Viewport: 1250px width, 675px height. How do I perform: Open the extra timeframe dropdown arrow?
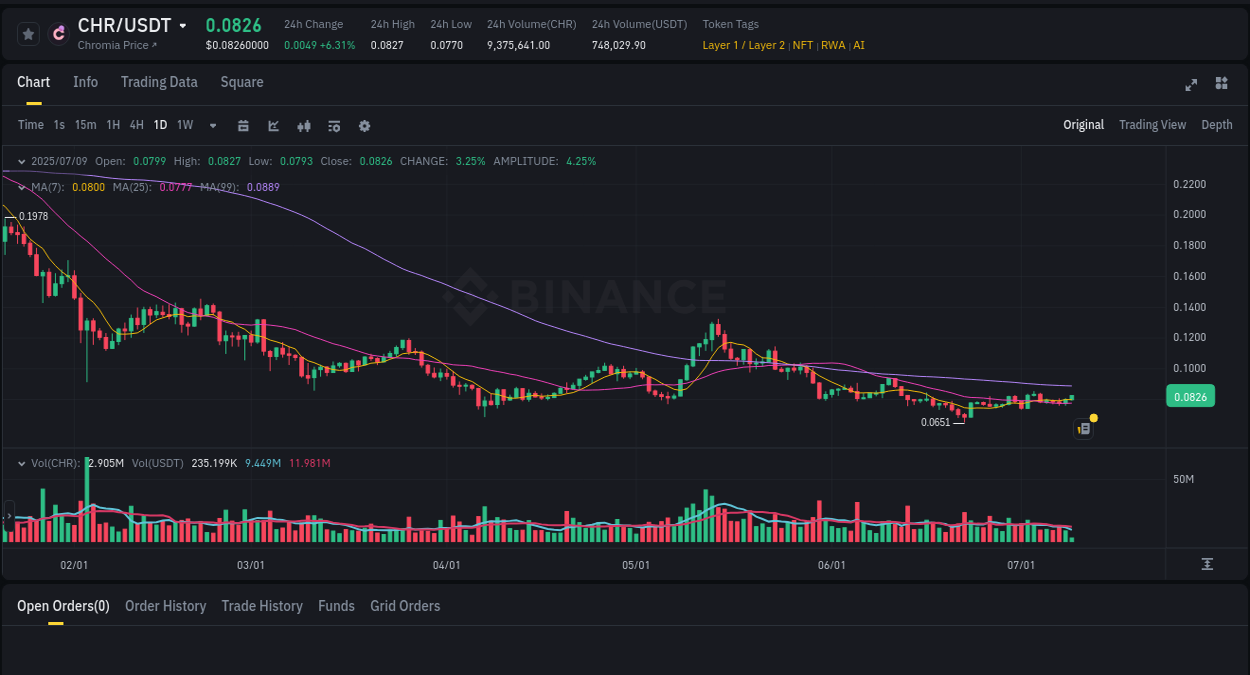click(211, 125)
